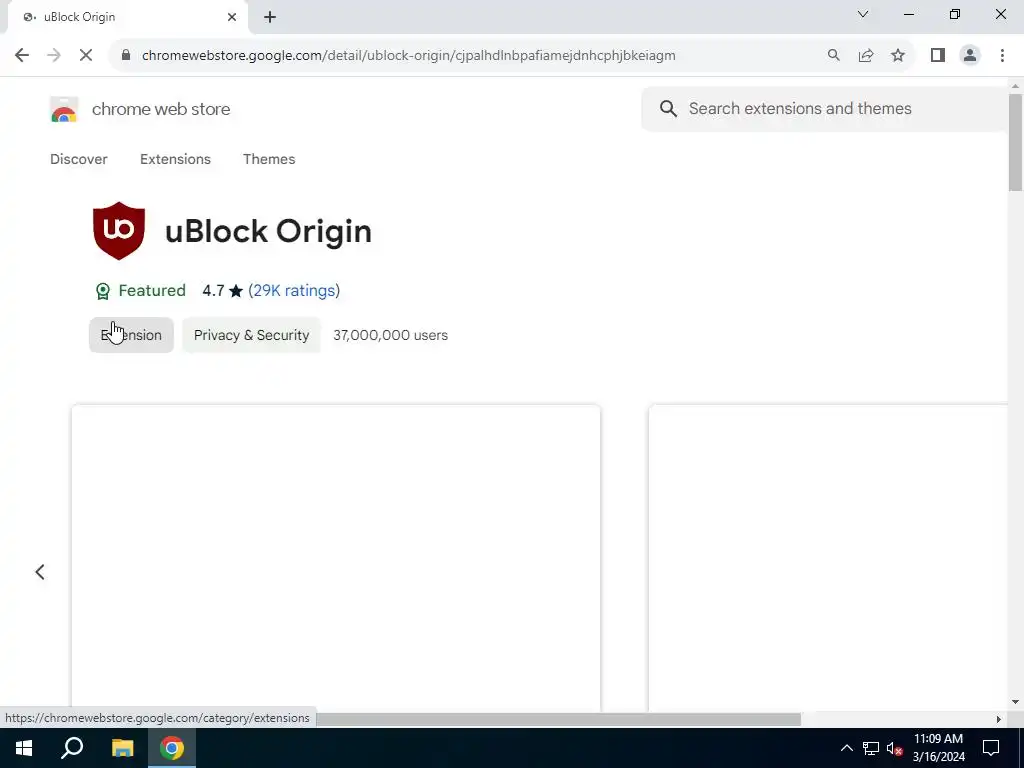Click the address bar URL
The height and width of the screenshot is (768, 1024).
(x=409, y=56)
